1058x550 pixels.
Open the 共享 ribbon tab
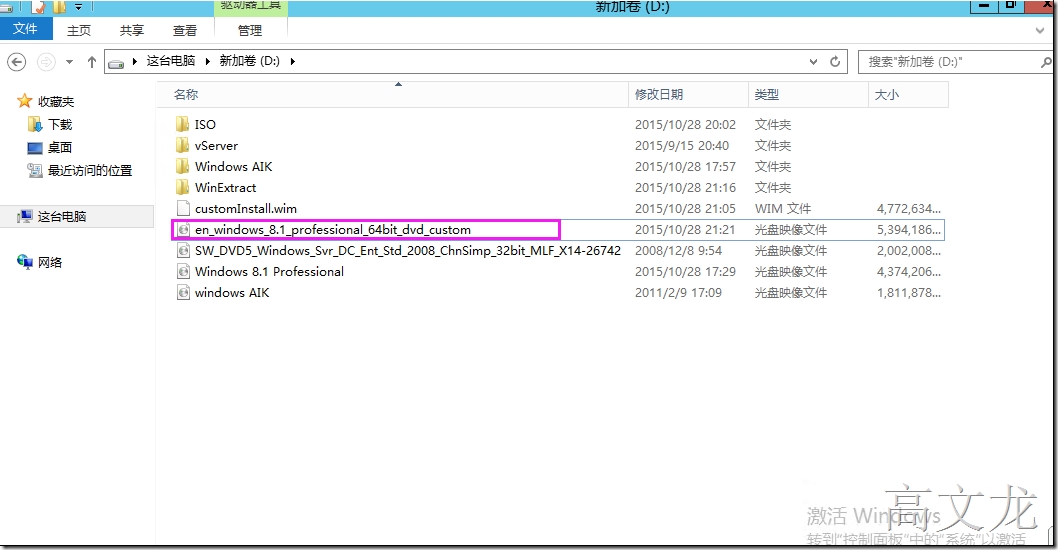[132, 30]
